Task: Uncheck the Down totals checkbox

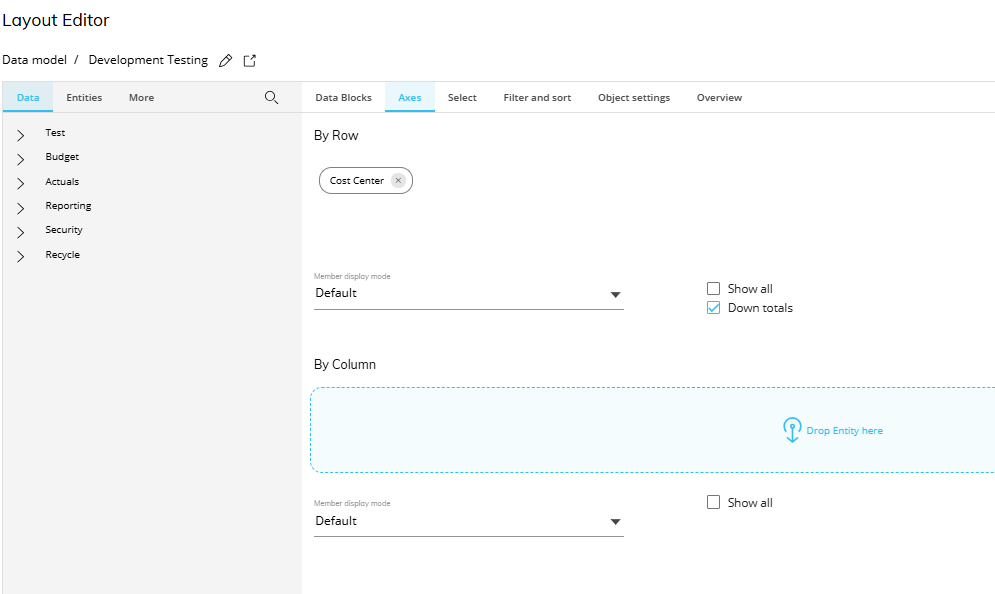Action: [x=714, y=308]
